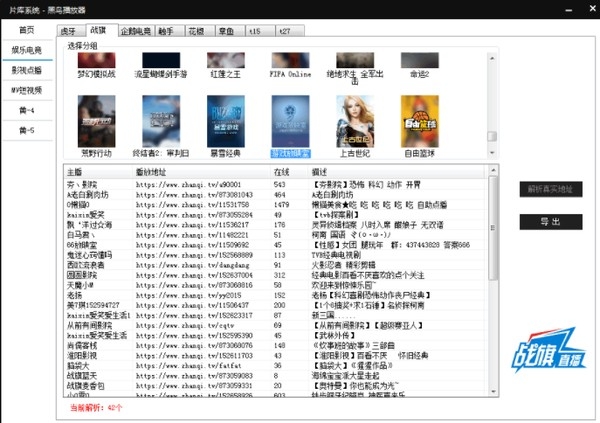Click the 导出 export button
The width and height of the screenshot is (600, 423).
pyautogui.click(x=551, y=222)
